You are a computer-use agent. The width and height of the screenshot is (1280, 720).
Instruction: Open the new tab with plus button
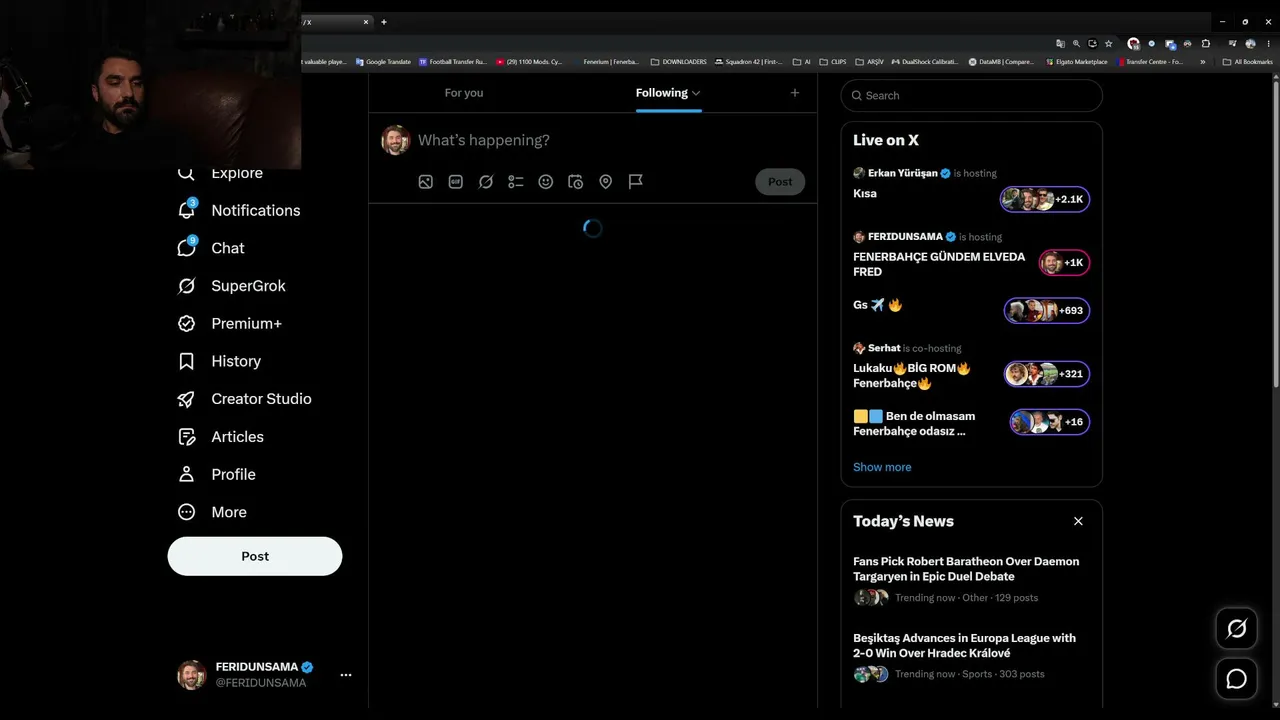[x=383, y=22]
